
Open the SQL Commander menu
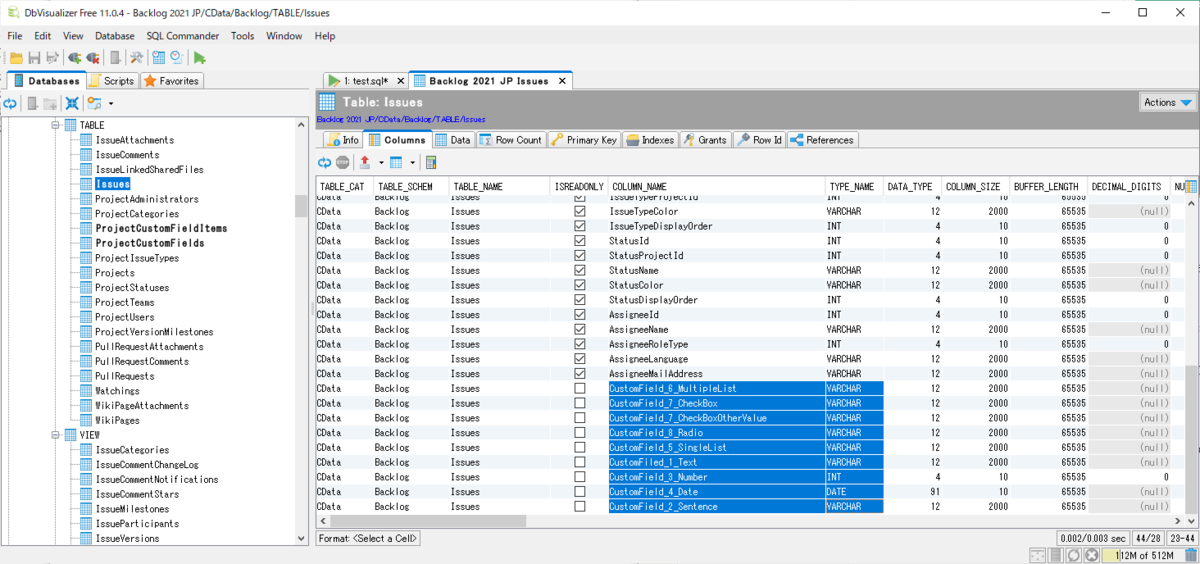pos(182,36)
